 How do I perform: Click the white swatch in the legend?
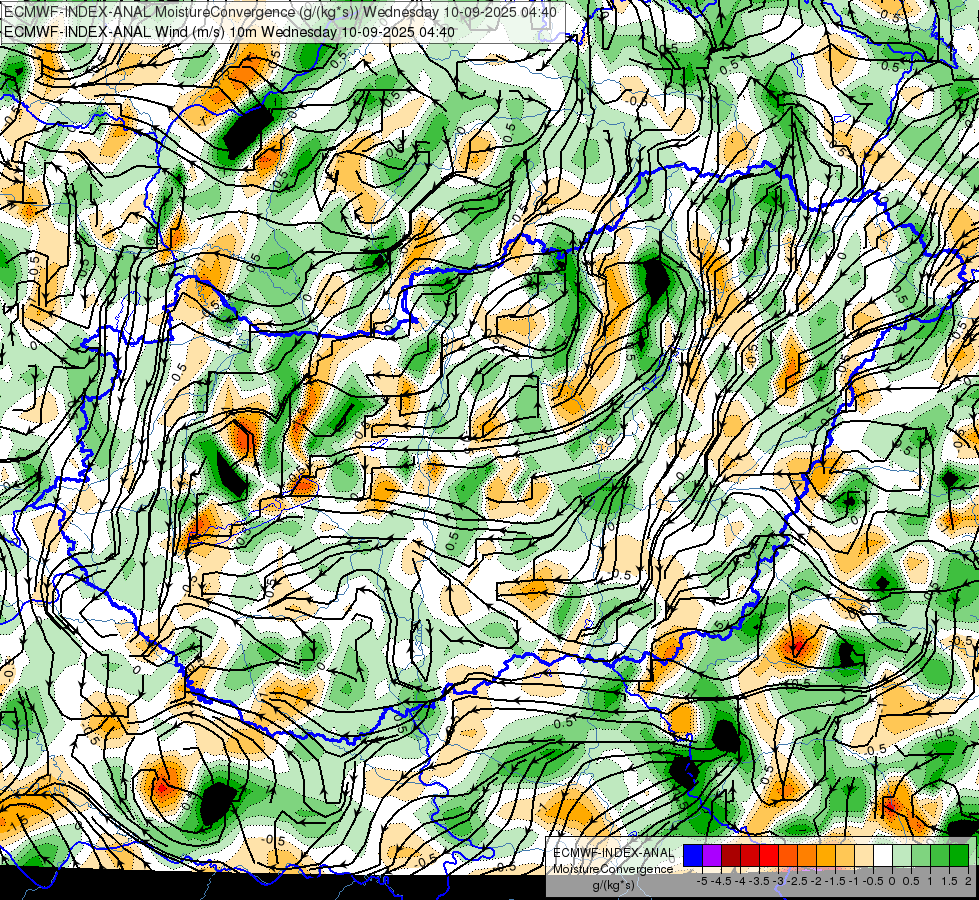click(883, 856)
